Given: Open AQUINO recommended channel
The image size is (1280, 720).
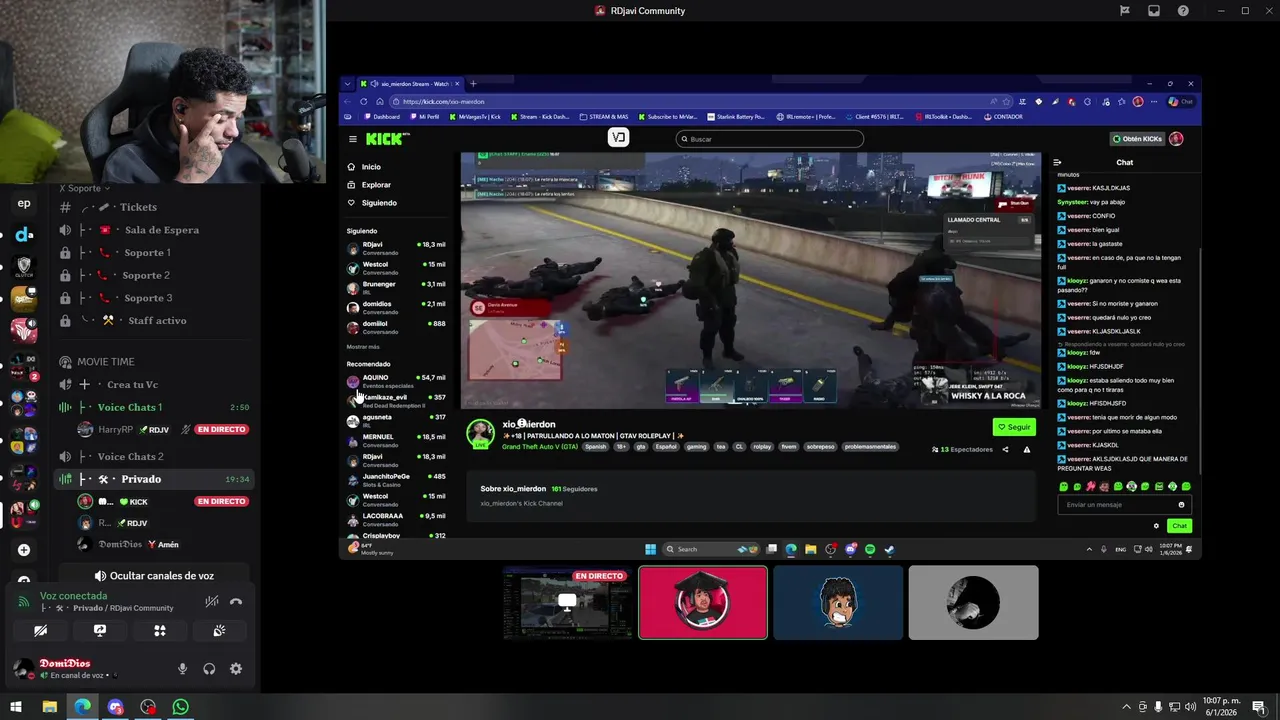Looking at the screenshot, I should point(396,380).
